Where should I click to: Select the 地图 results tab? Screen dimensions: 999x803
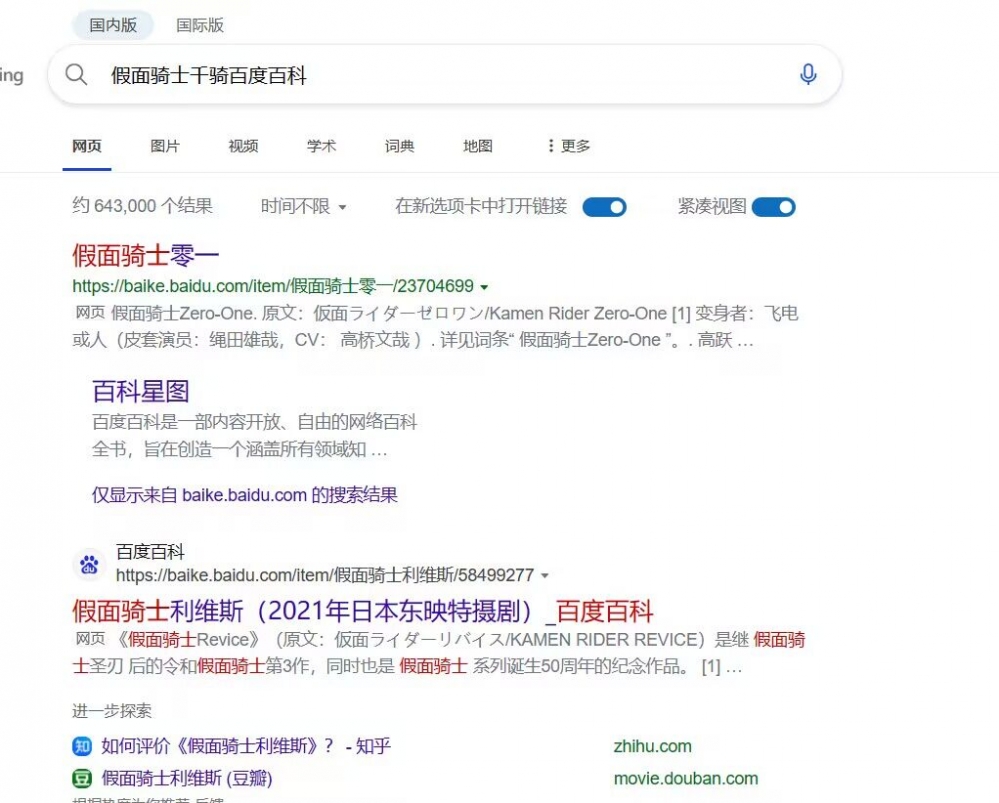478,146
